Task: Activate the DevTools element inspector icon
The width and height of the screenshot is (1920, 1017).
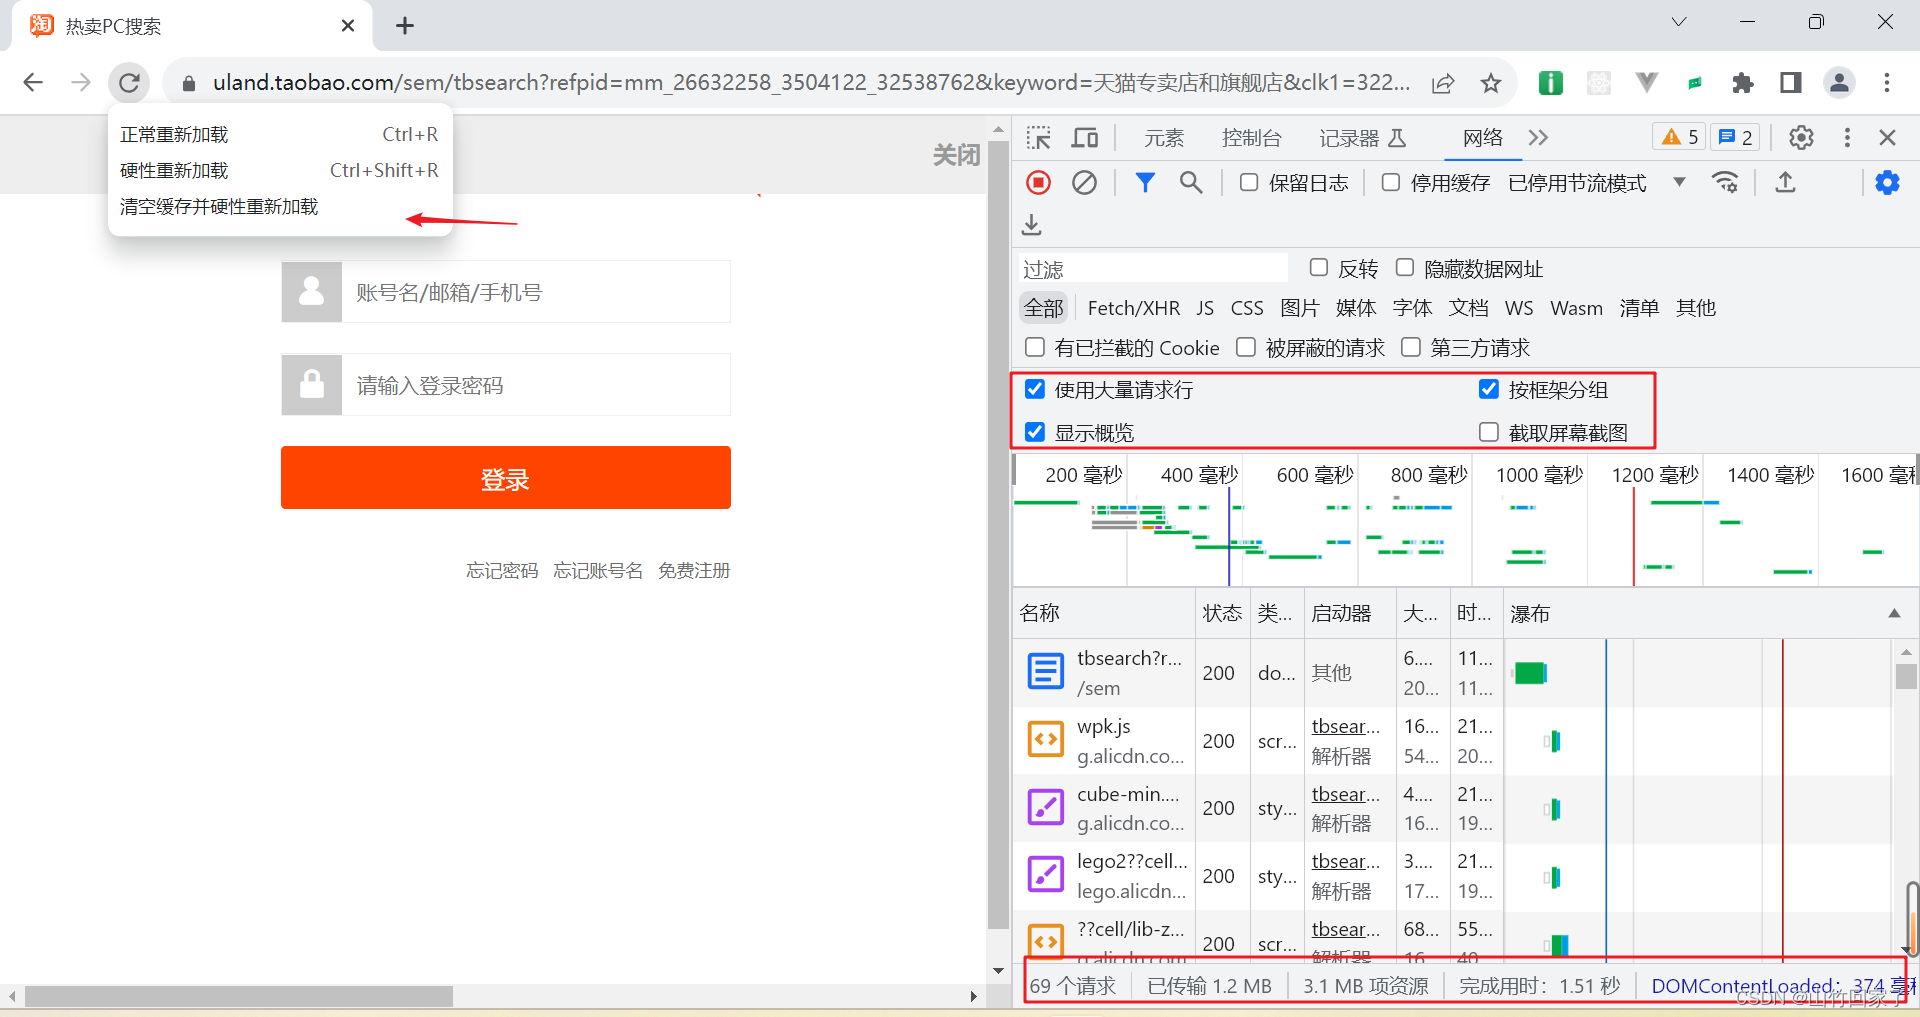Action: pyautogui.click(x=1039, y=138)
